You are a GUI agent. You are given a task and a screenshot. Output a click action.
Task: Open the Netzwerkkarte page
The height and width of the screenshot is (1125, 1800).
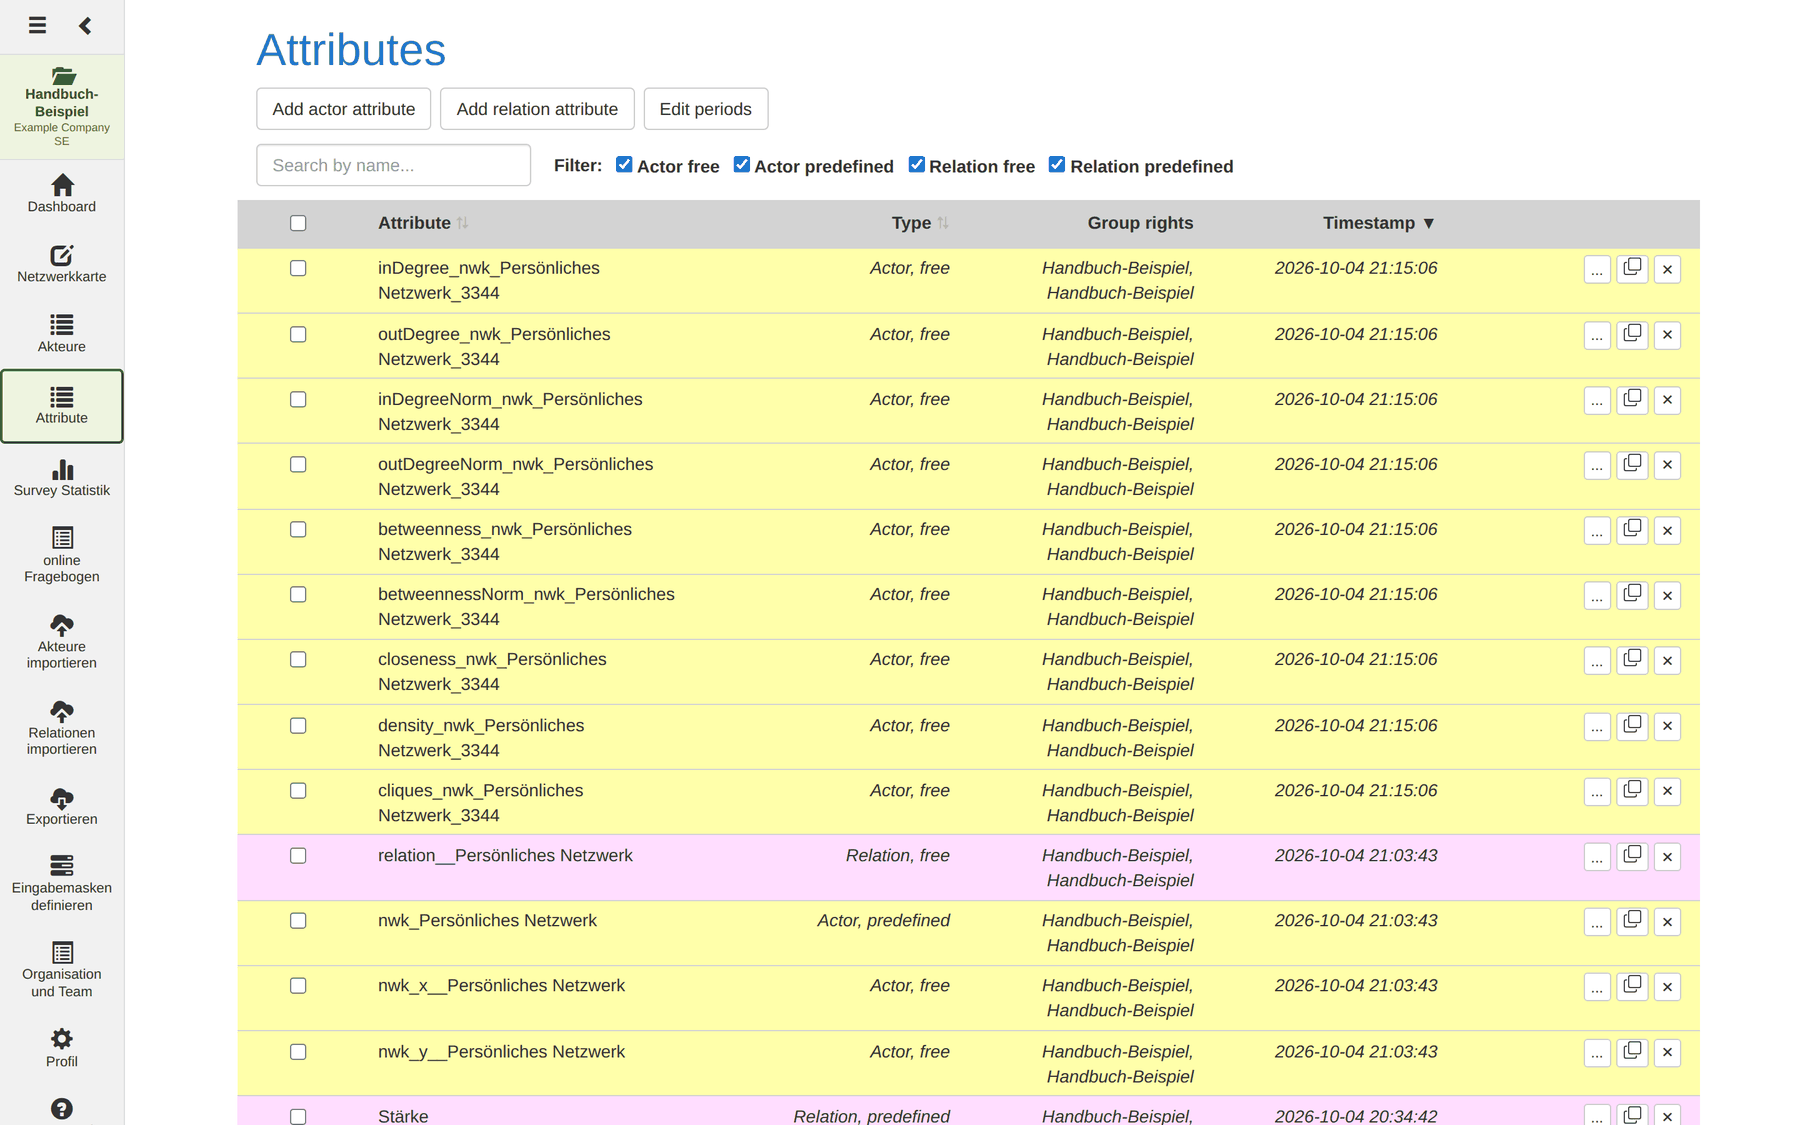point(62,264)
